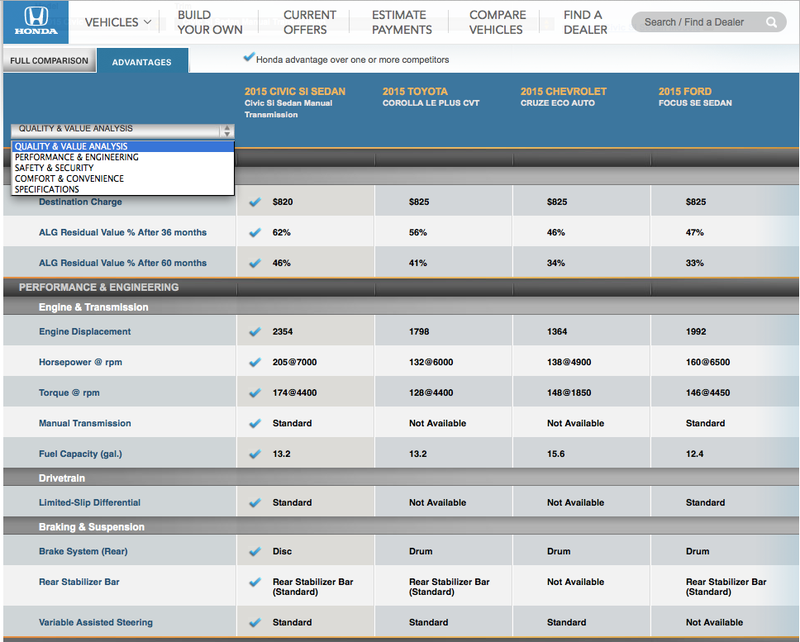Image resolution: width=800 pixels, height=642 pixels.
Task: Click the Toyota 56% residual value cell
Action: 417,232
